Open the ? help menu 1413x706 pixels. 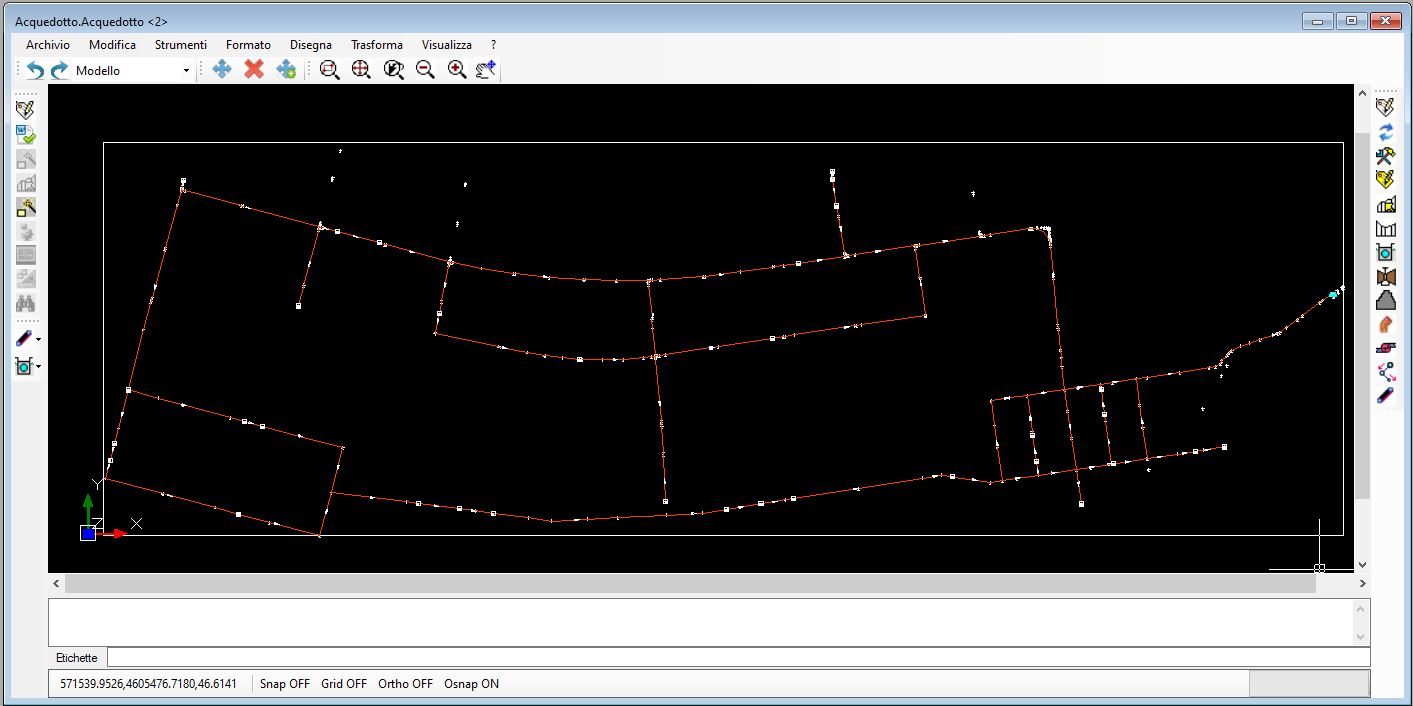click(x=493, y=45)
